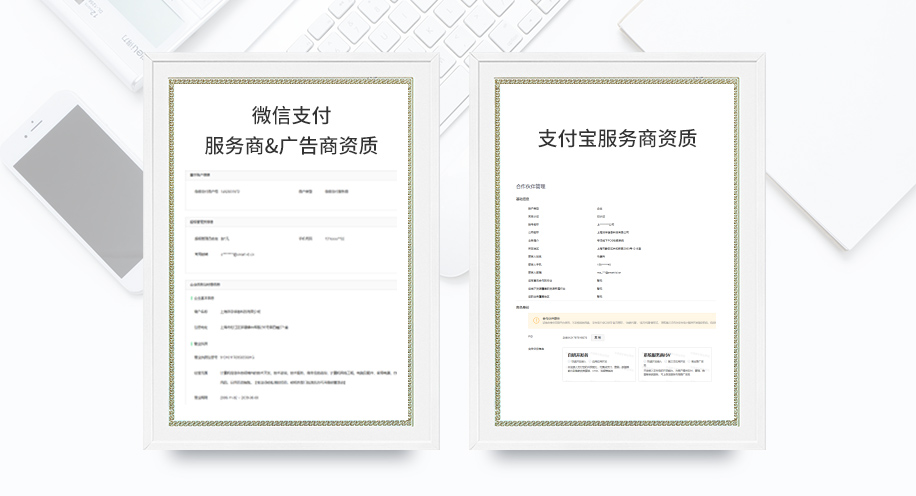Viewport: 916px width, 496px height.
Task: Click the 服务商&广告商资质 heading
Action: point(290,146)
